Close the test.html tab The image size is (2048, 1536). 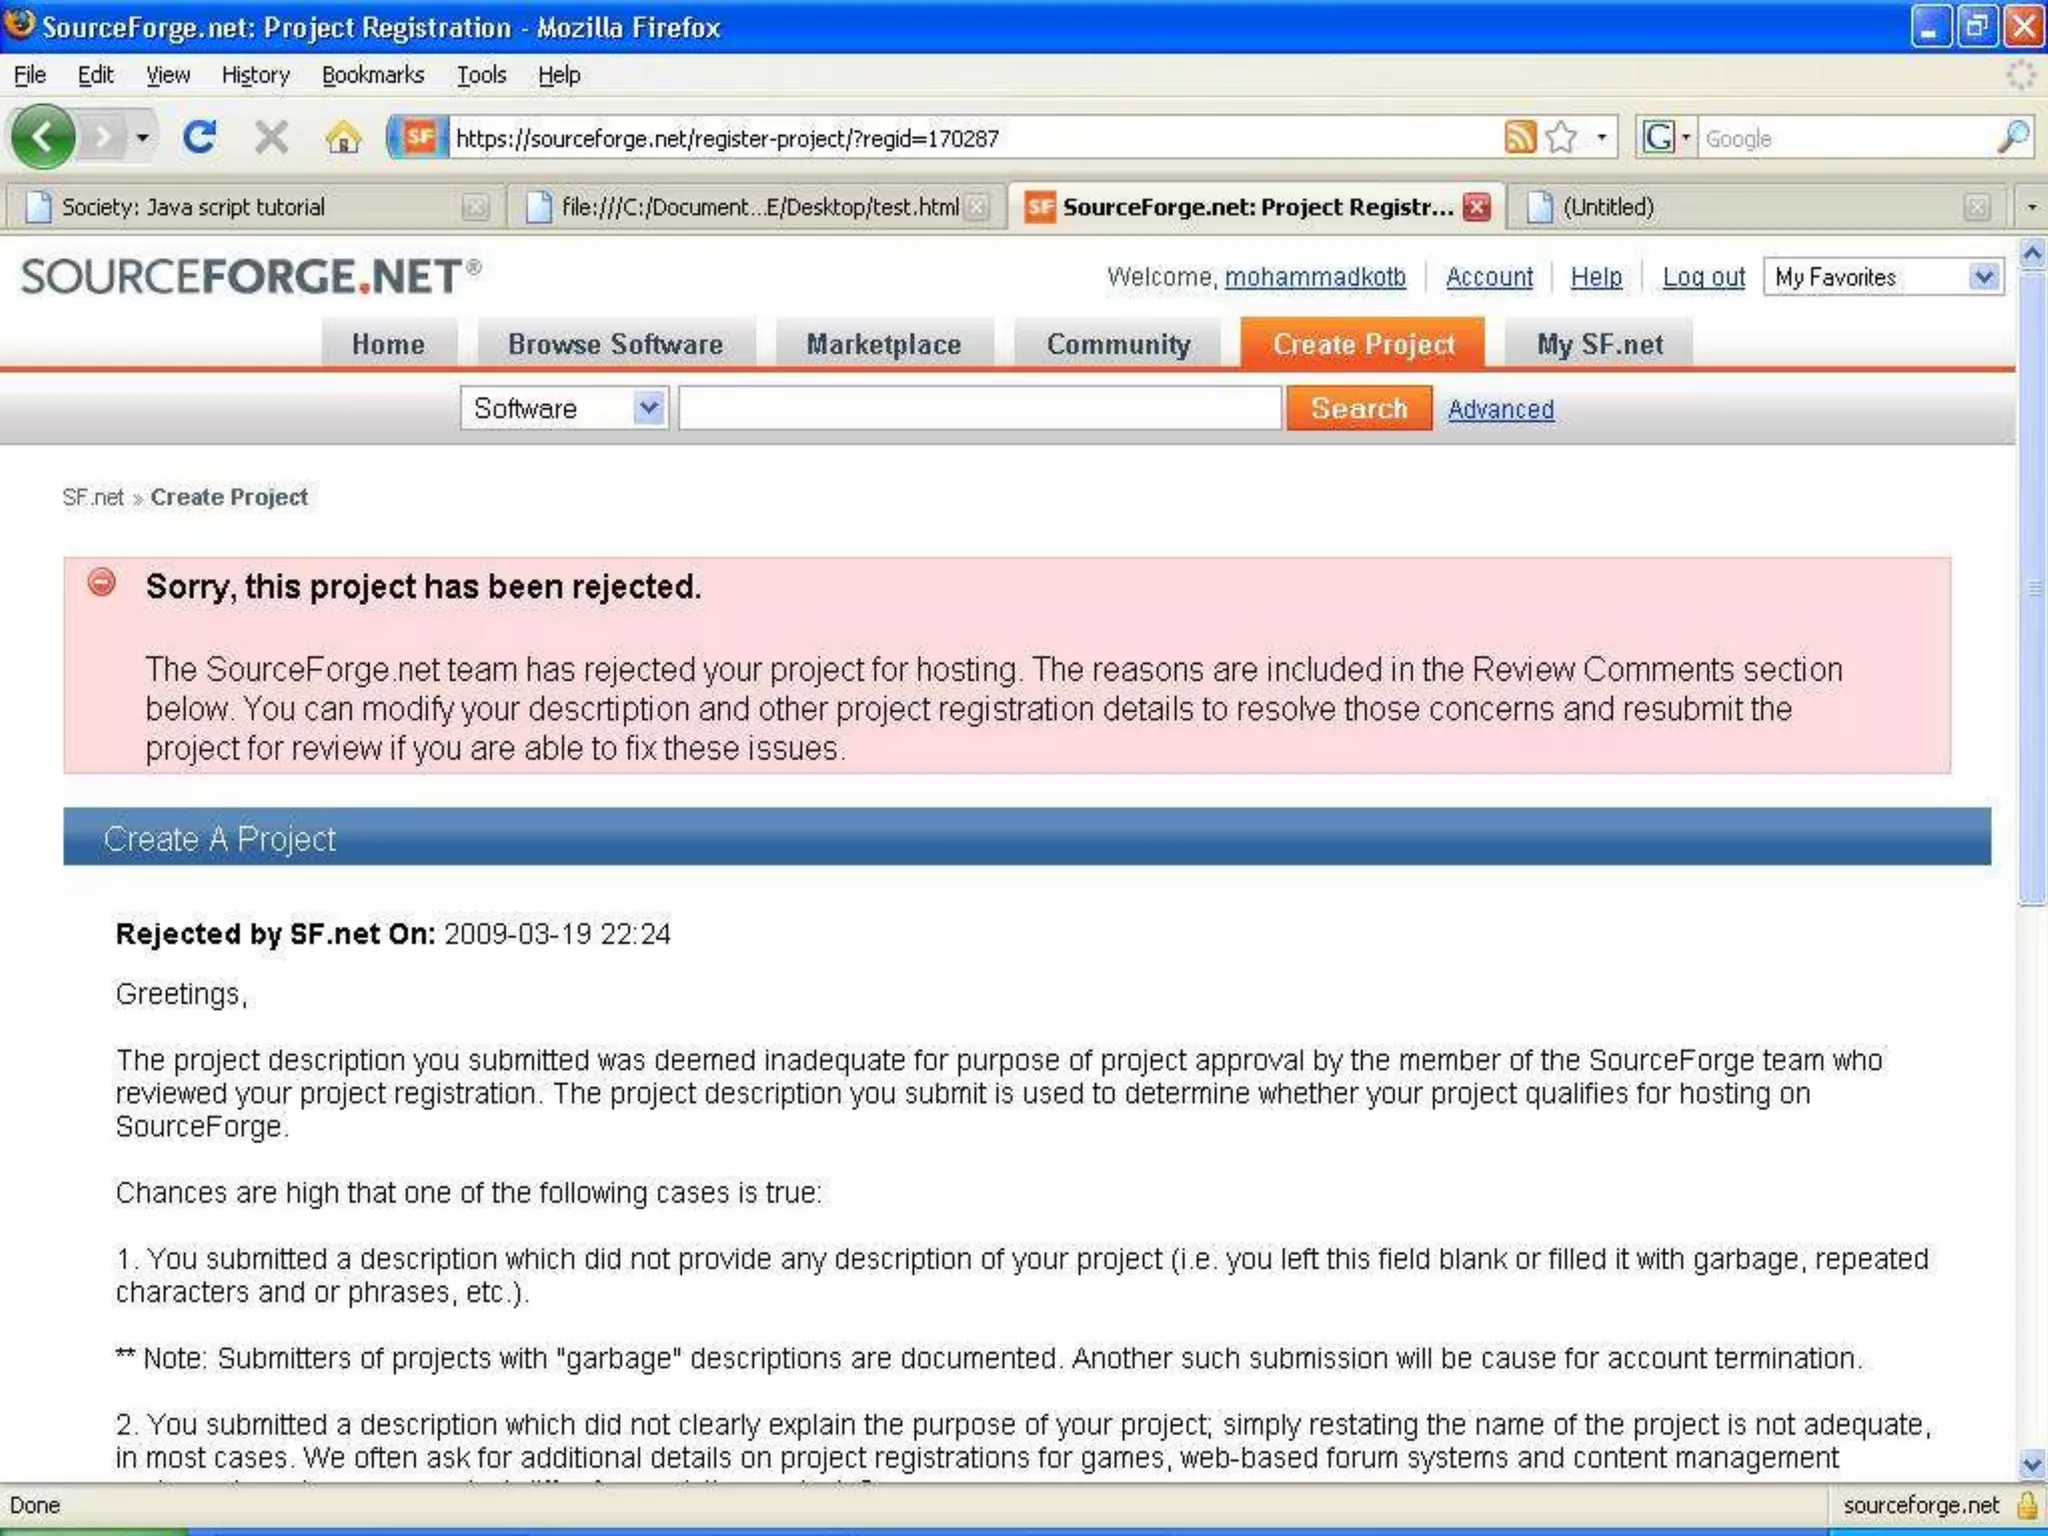pos(977,207)
